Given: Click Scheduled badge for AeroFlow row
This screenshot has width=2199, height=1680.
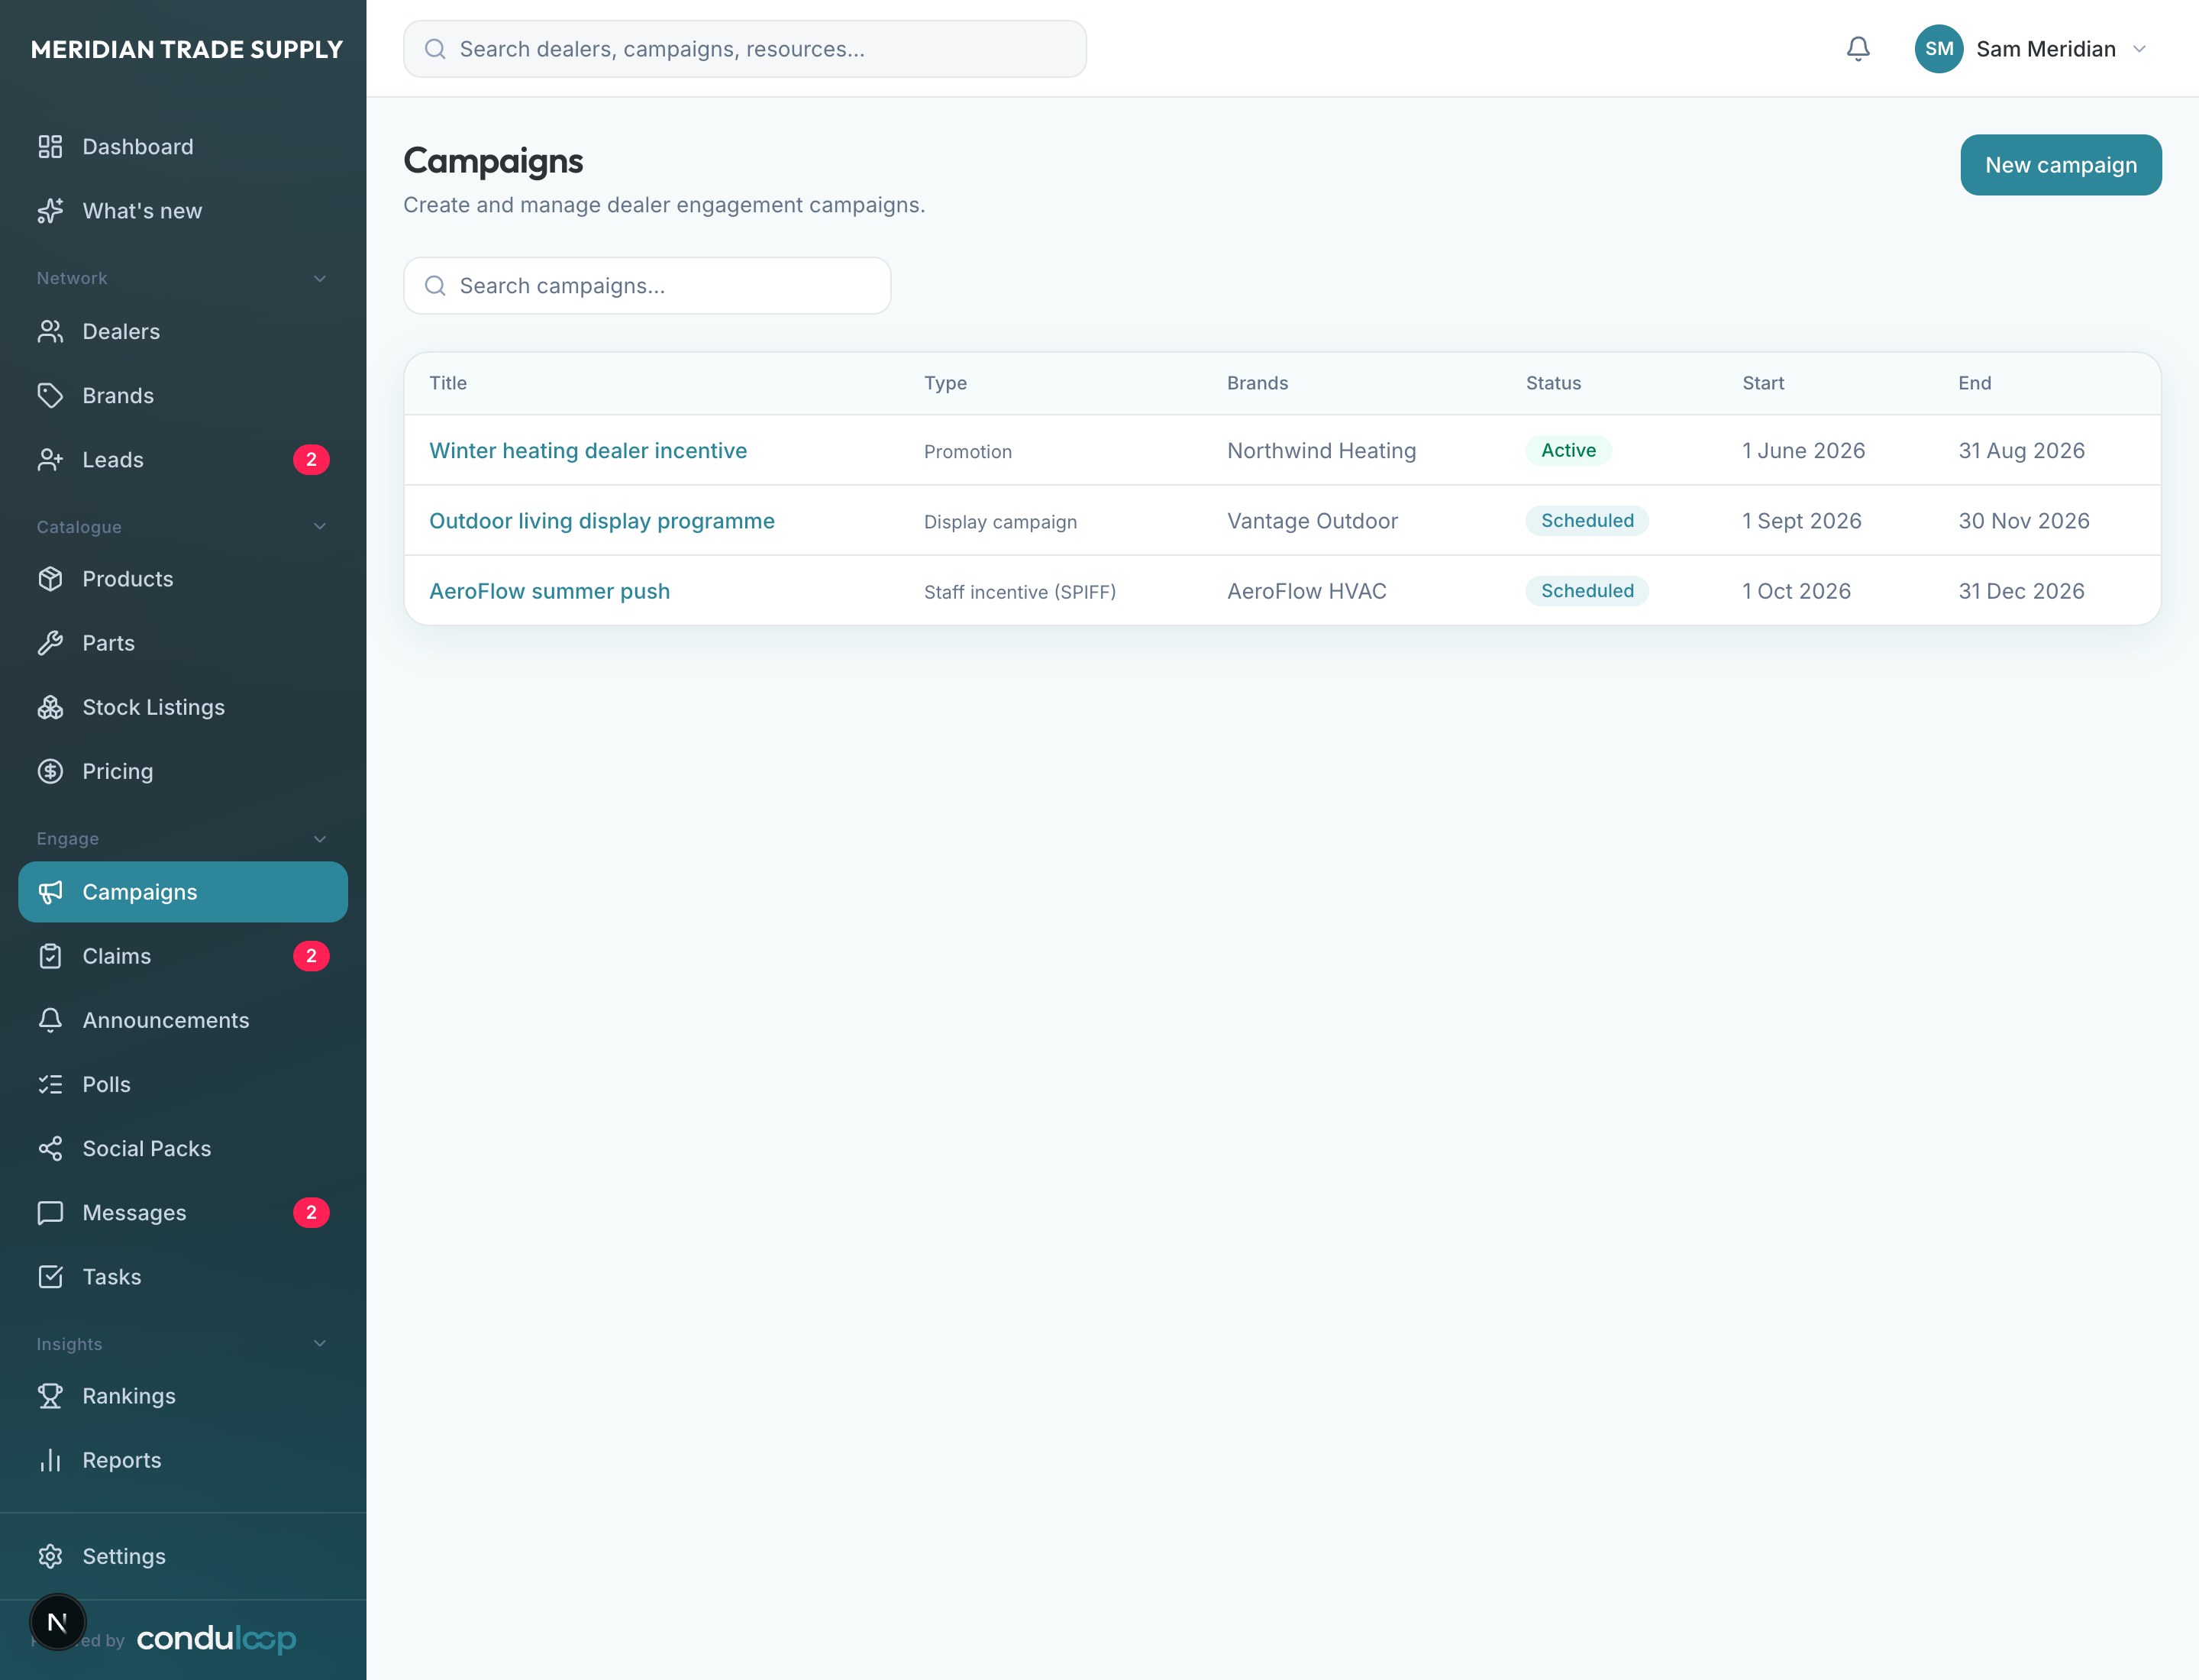Looking at the screenshot, I should coord(1587,591).
